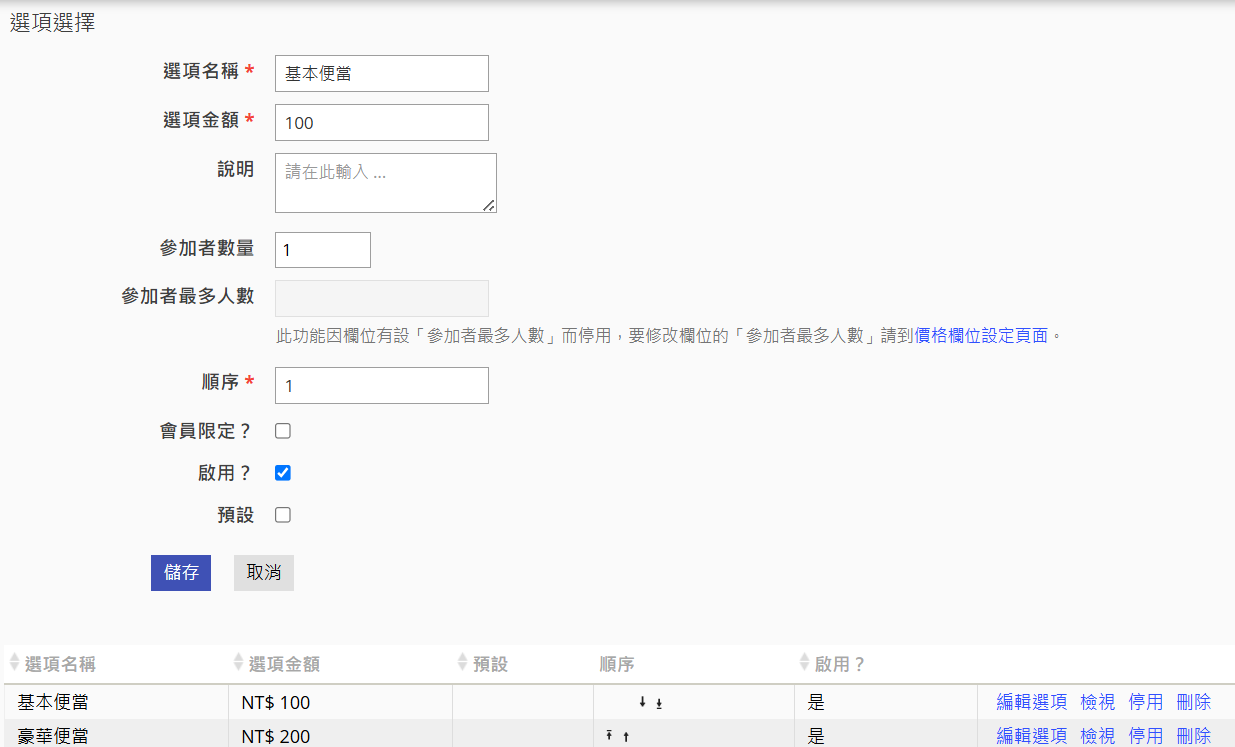The image size is (1235, 747).
Task: Delete the 基本便當 option
Action: (x=1194, y=703)
